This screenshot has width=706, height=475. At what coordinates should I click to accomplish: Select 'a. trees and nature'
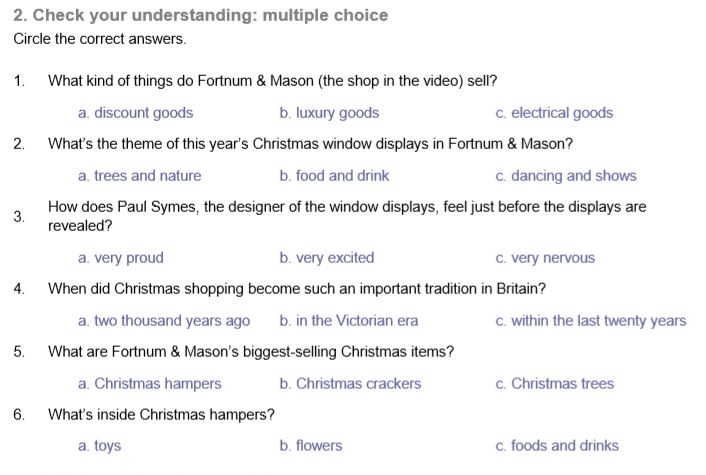click(x=139, y=176)
